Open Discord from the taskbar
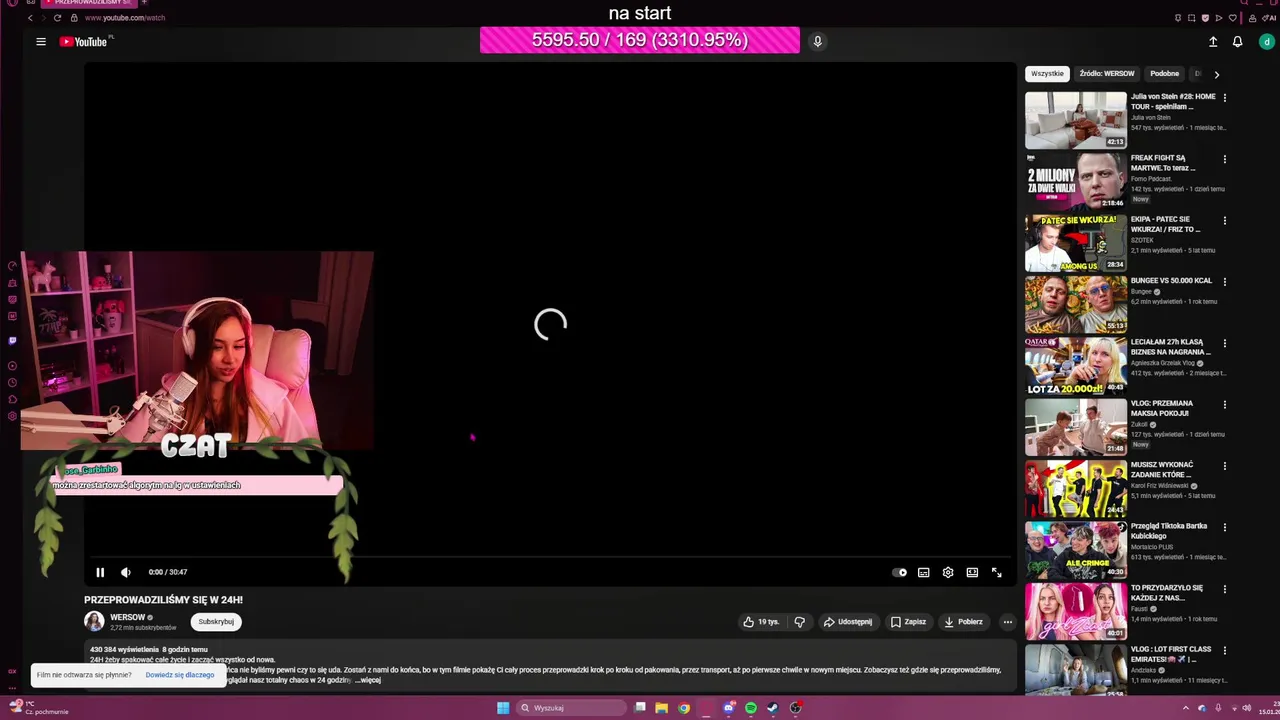Image resolution: width=1280 pixels, height=720 pixels. [729, 708]
